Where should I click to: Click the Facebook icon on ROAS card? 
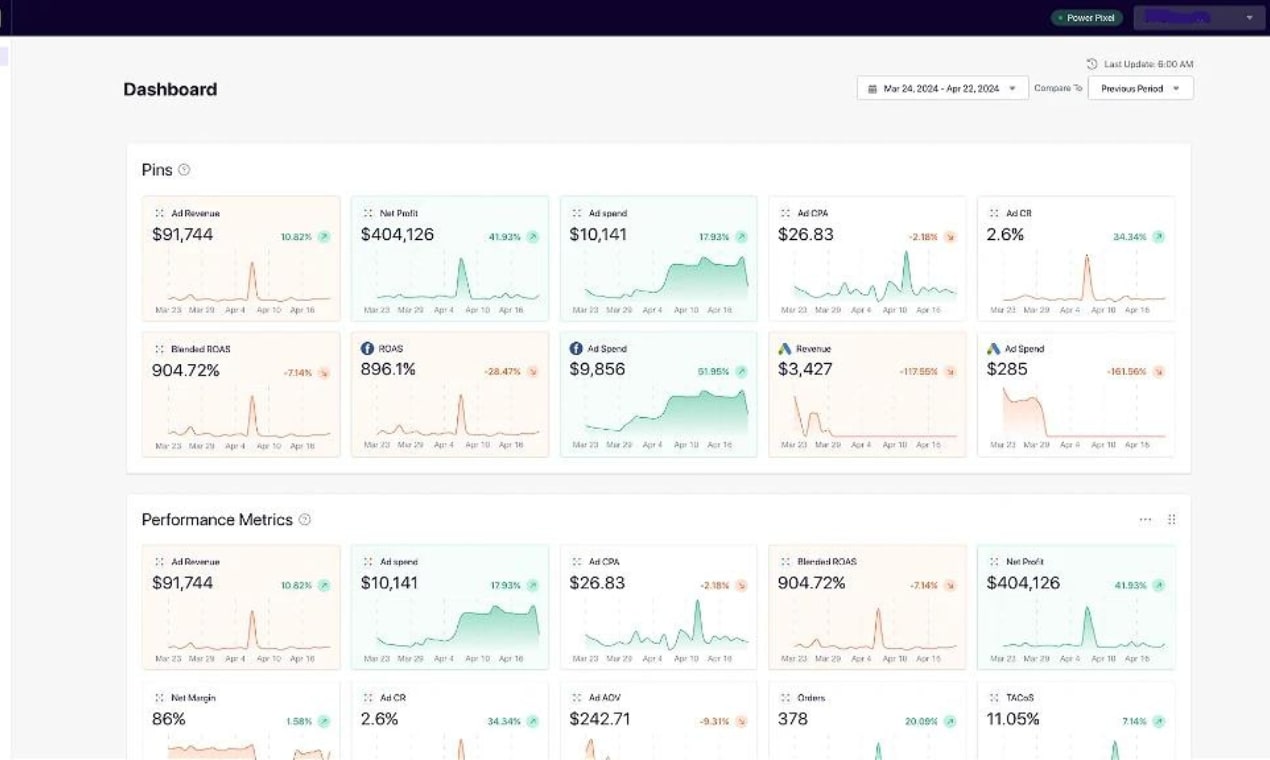(367, 349)
